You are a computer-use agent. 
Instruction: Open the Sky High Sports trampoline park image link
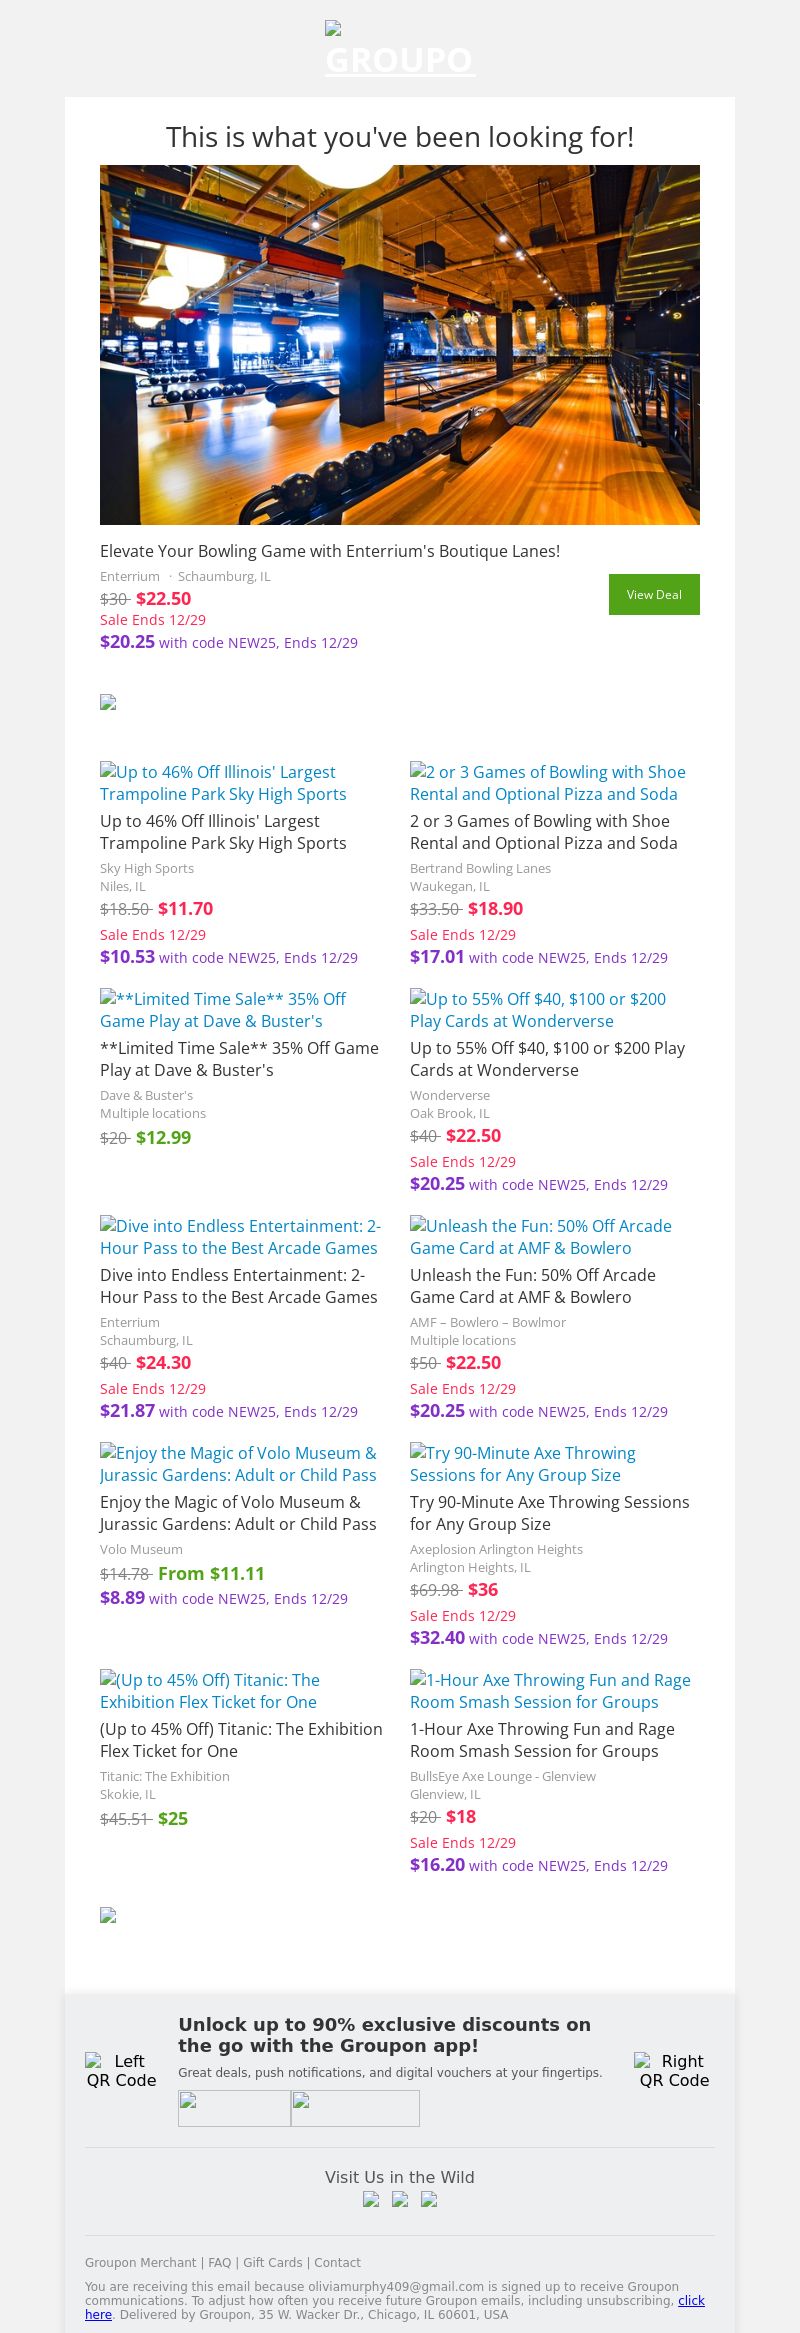(223, 783)
